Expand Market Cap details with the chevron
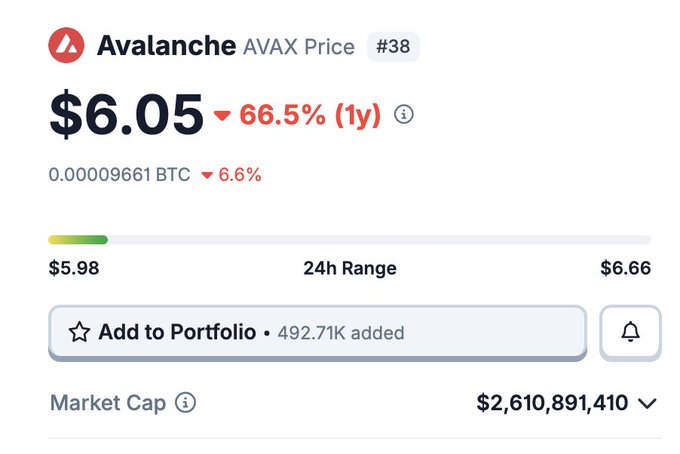Viewport: 680px width, 454px height. (647, 404)
